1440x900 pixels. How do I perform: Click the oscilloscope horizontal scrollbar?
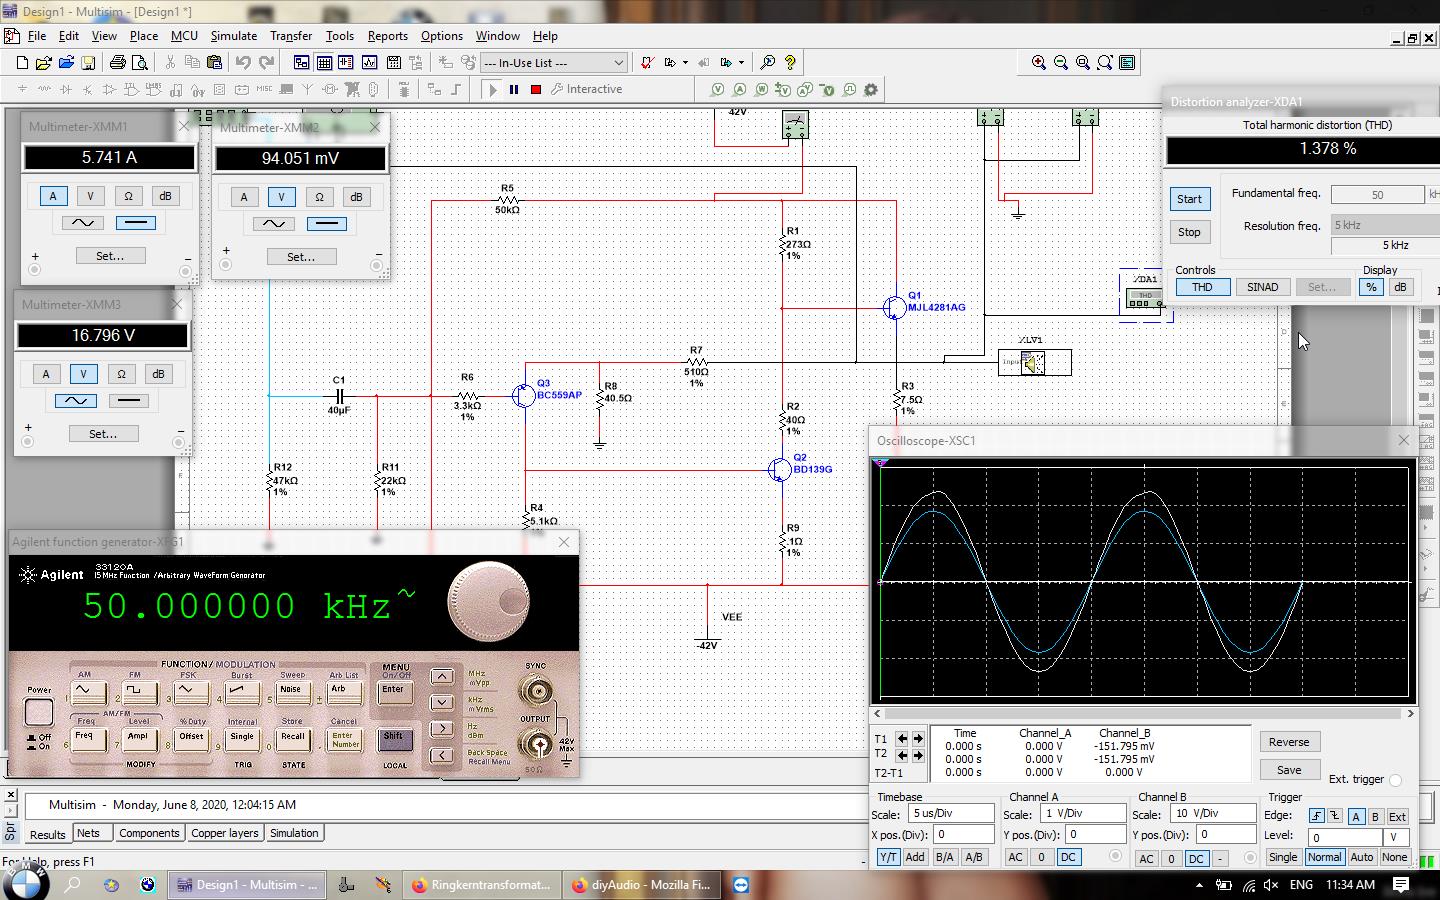(x=1144, y=714)
